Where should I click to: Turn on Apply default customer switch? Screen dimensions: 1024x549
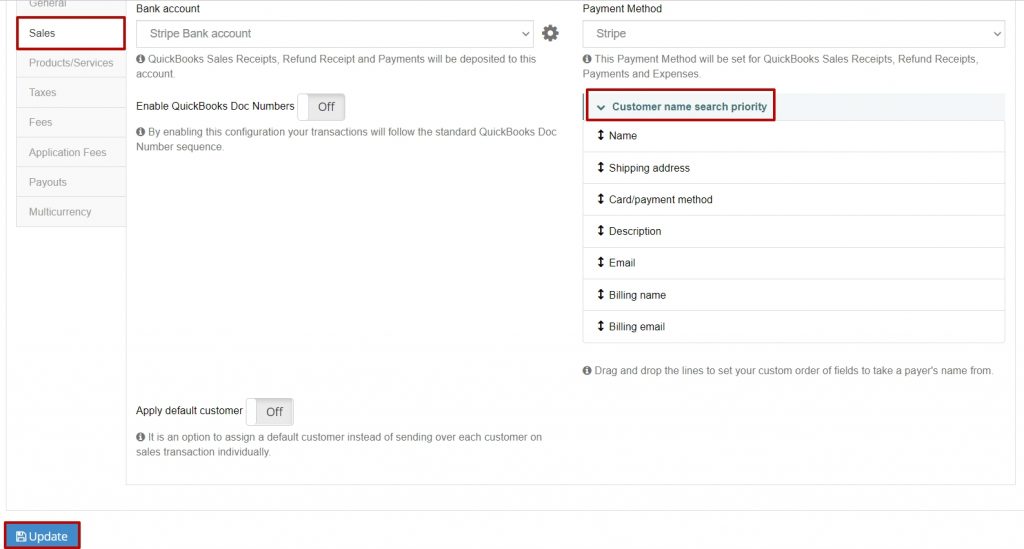pyautogui.click(x=270, y=411)
